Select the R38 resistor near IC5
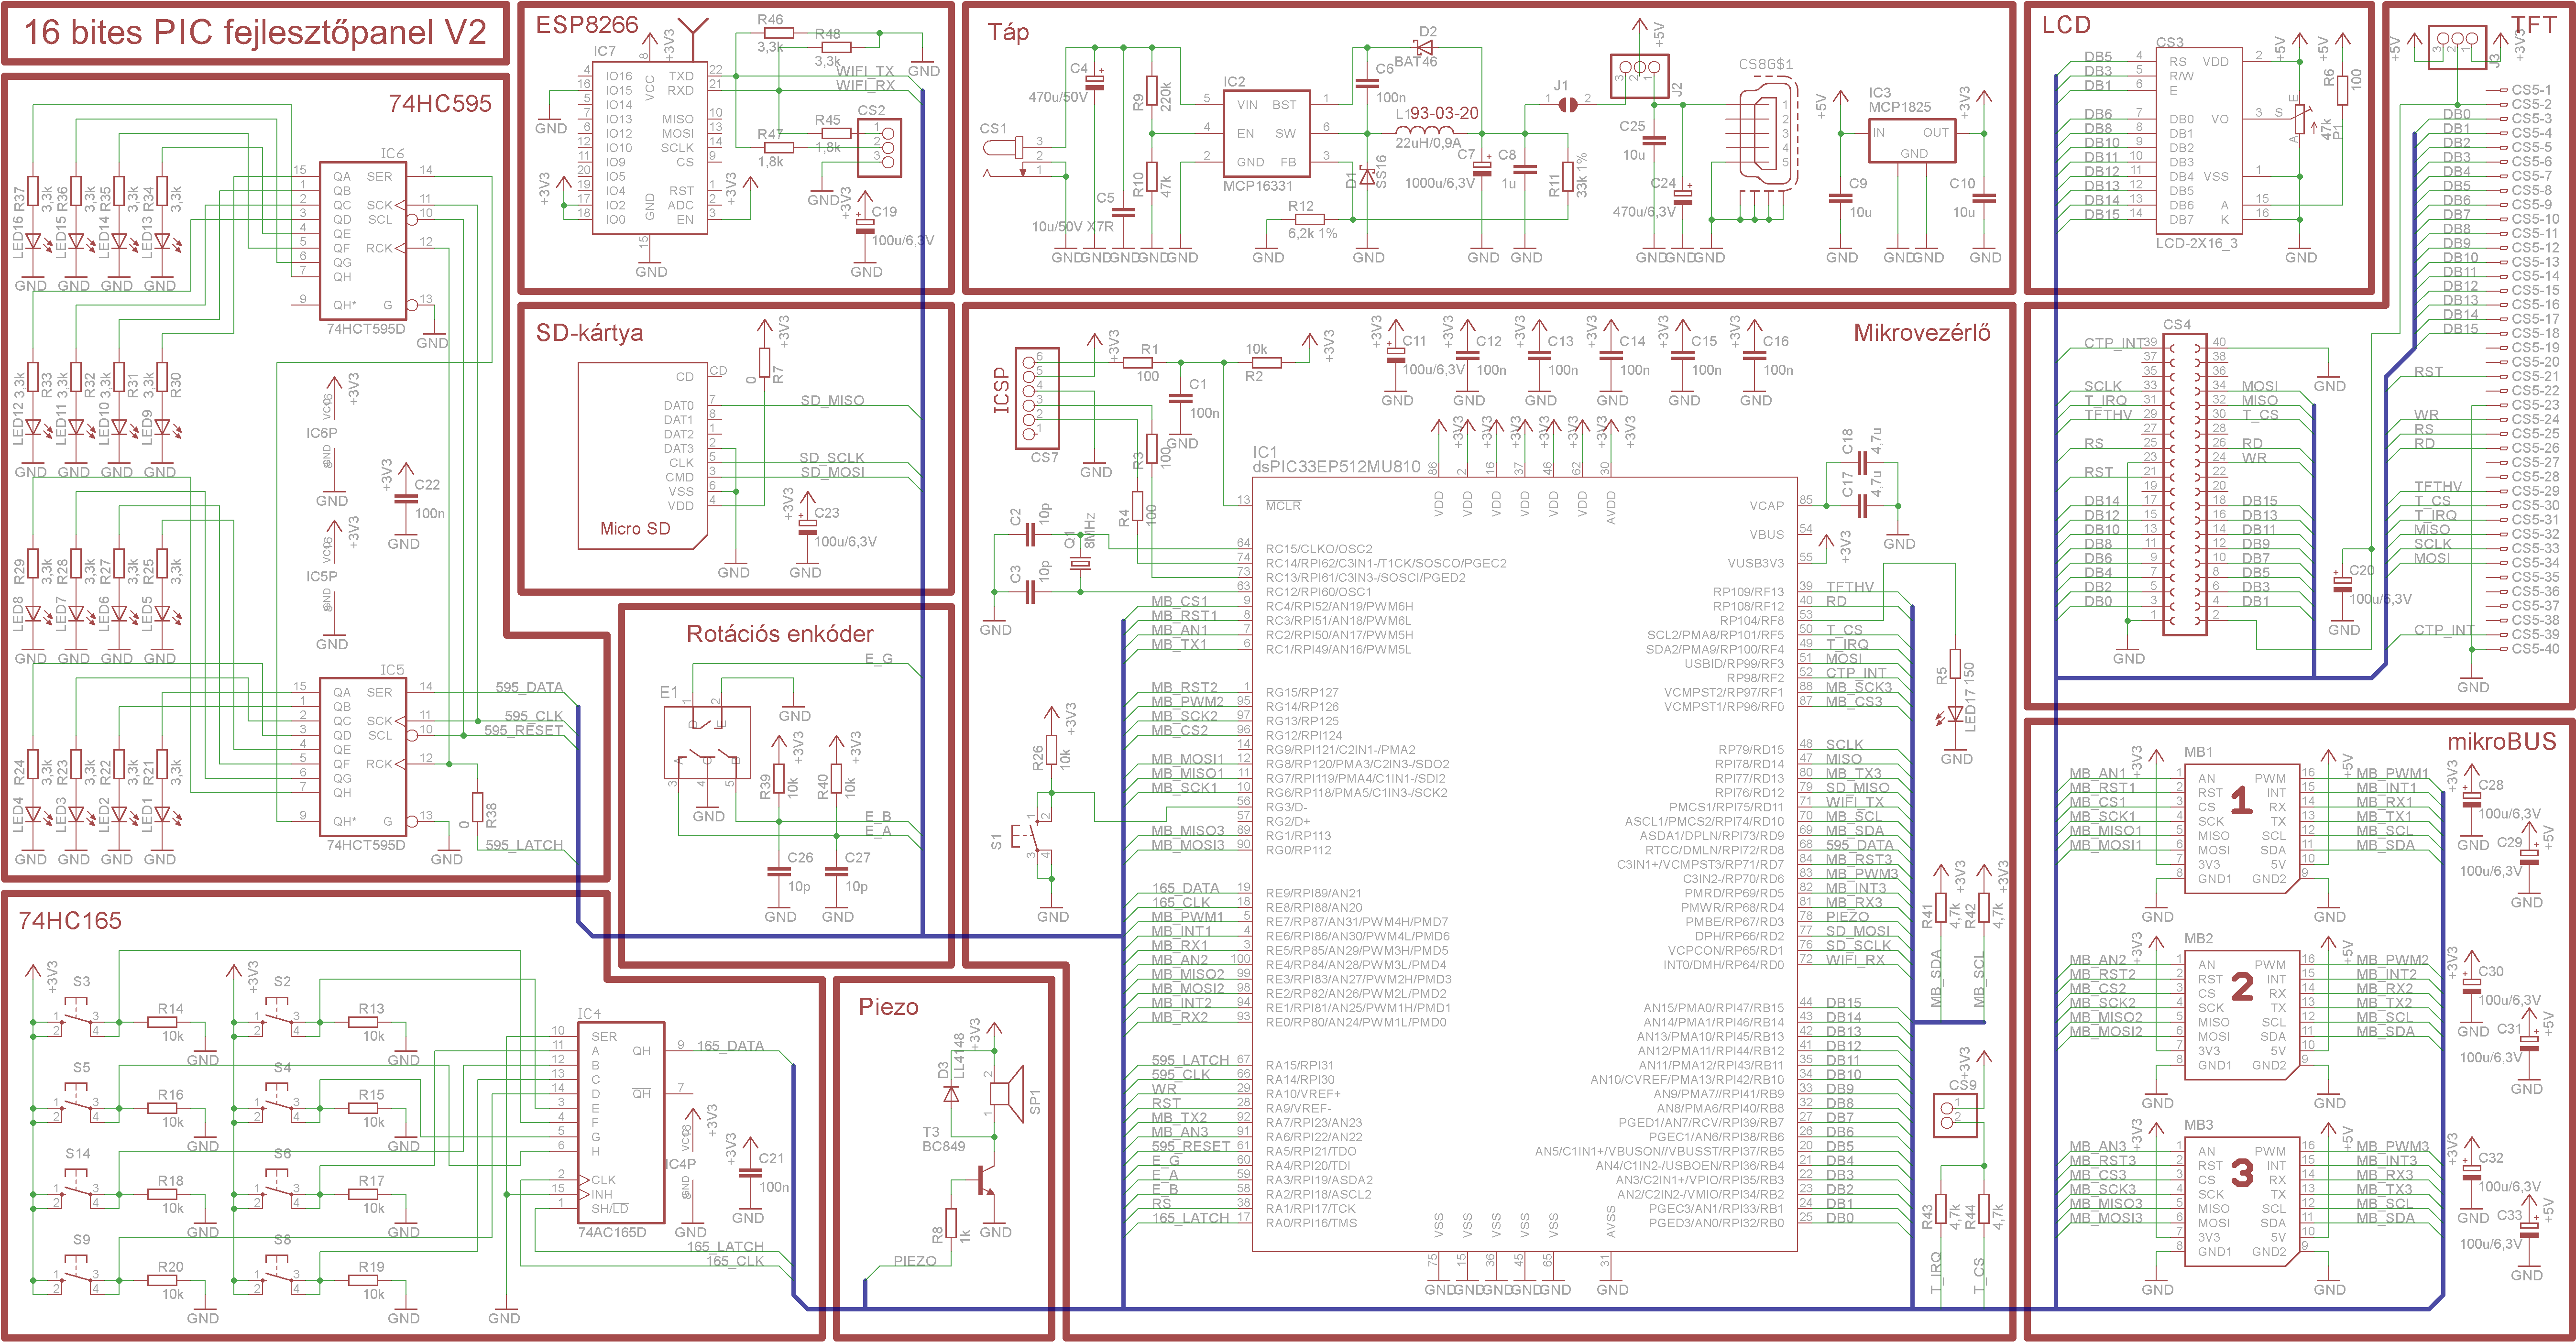Viewport: 2576px width, 1342px height. tap(477, 808)
